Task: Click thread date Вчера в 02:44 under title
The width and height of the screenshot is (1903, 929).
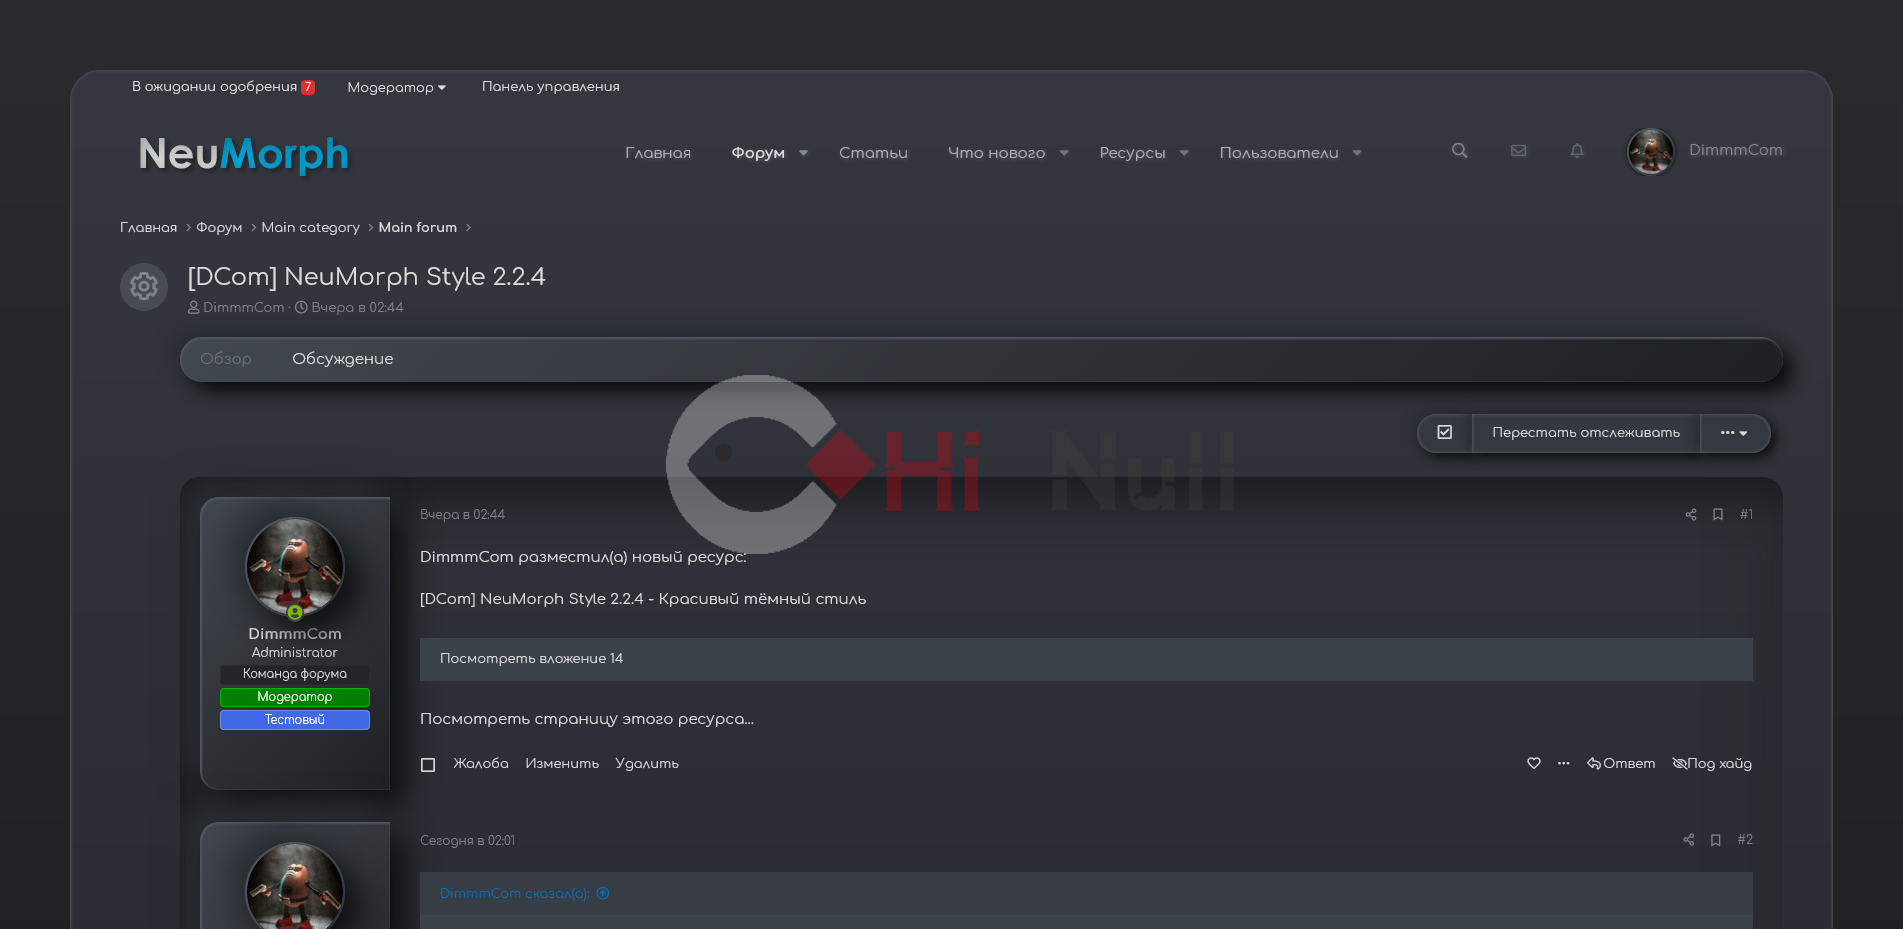Action: pos(357,308)
